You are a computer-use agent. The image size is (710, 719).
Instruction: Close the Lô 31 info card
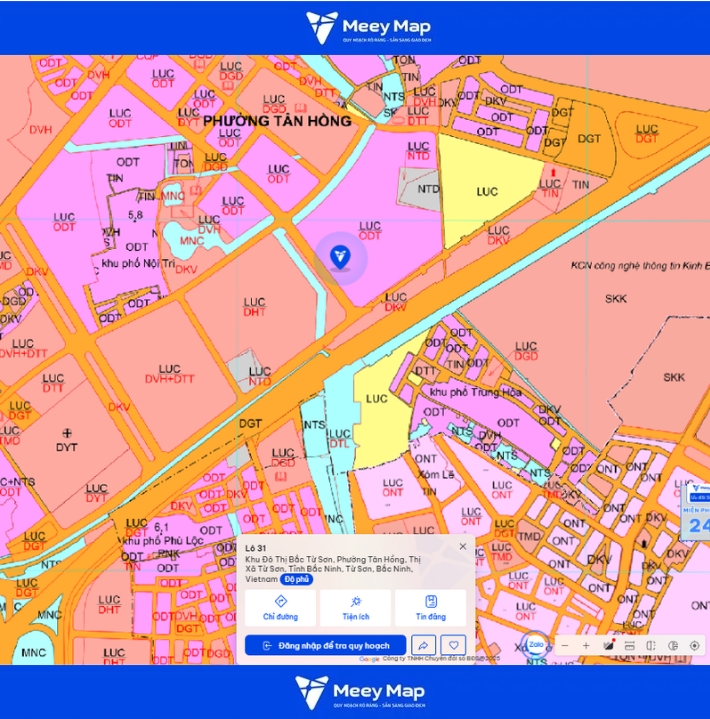point(463,546)
